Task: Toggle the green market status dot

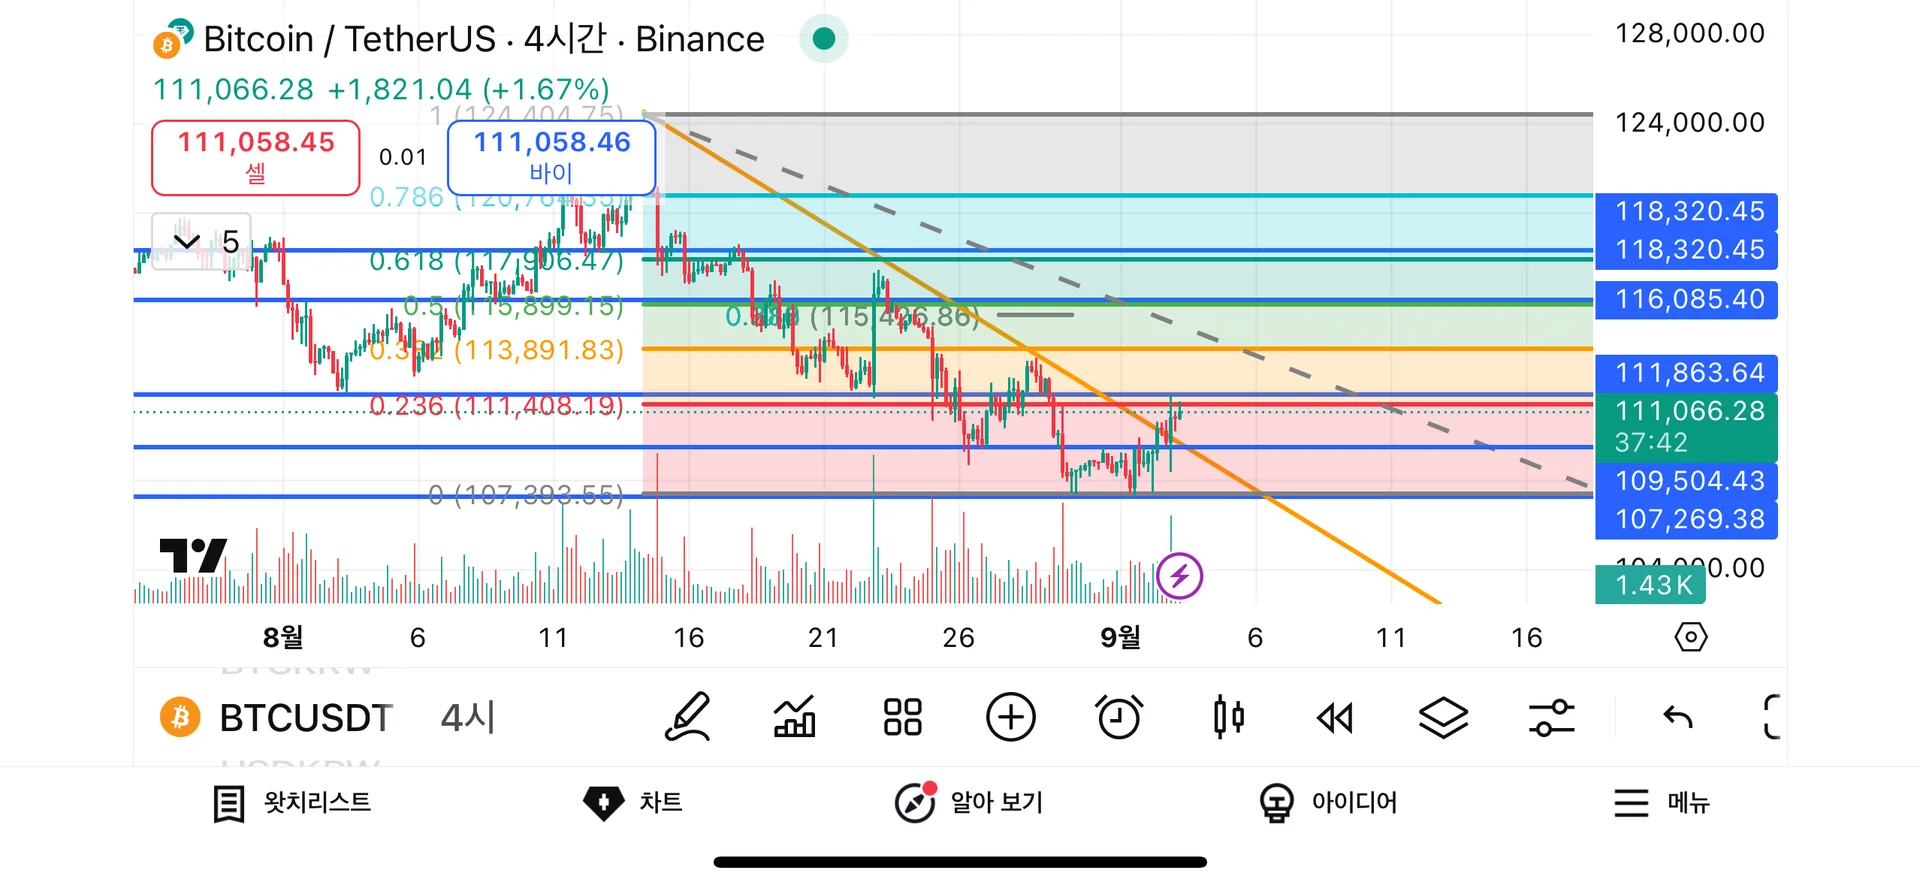Action: click(824, 39)
